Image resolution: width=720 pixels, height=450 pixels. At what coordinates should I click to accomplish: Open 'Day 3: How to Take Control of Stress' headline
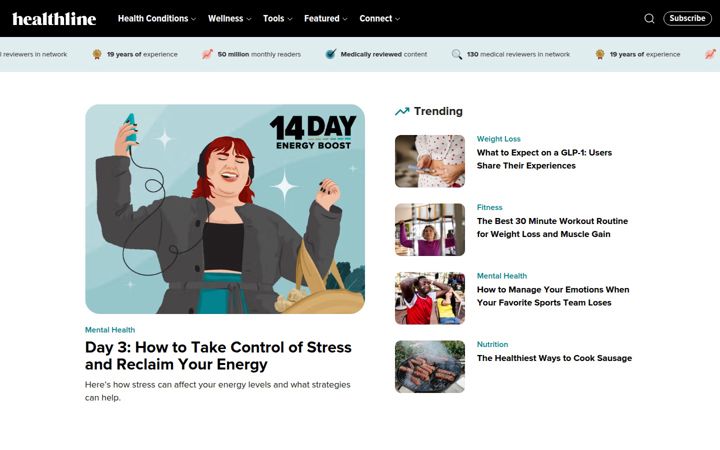click(x=218, y=355)
